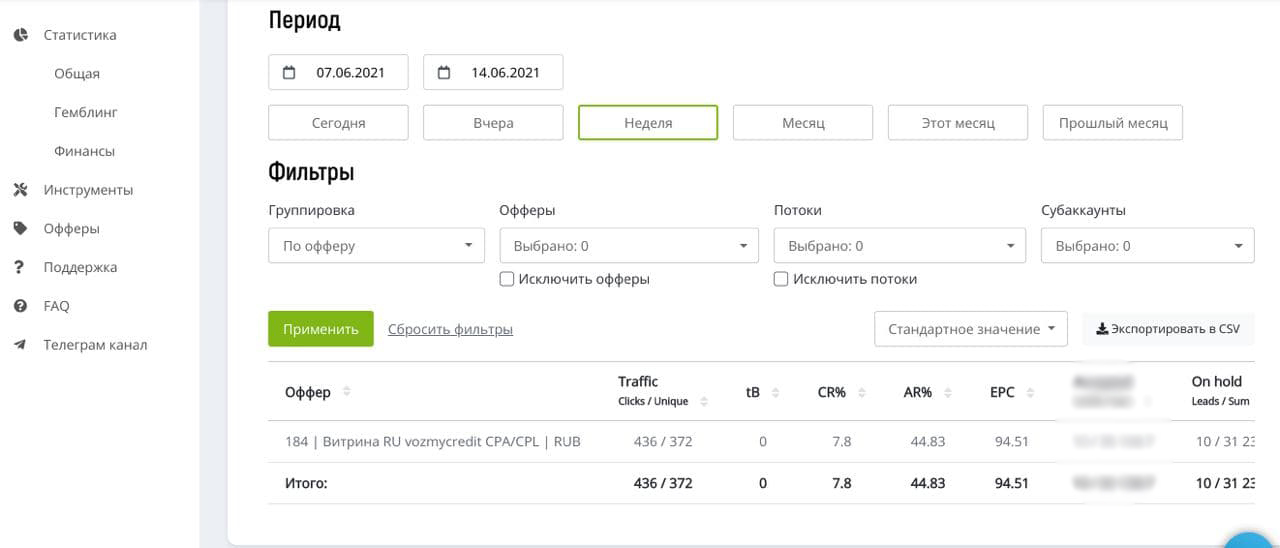Select Вчера period button
Viewport: 1280px width, 548px height.
coord(493,123)
